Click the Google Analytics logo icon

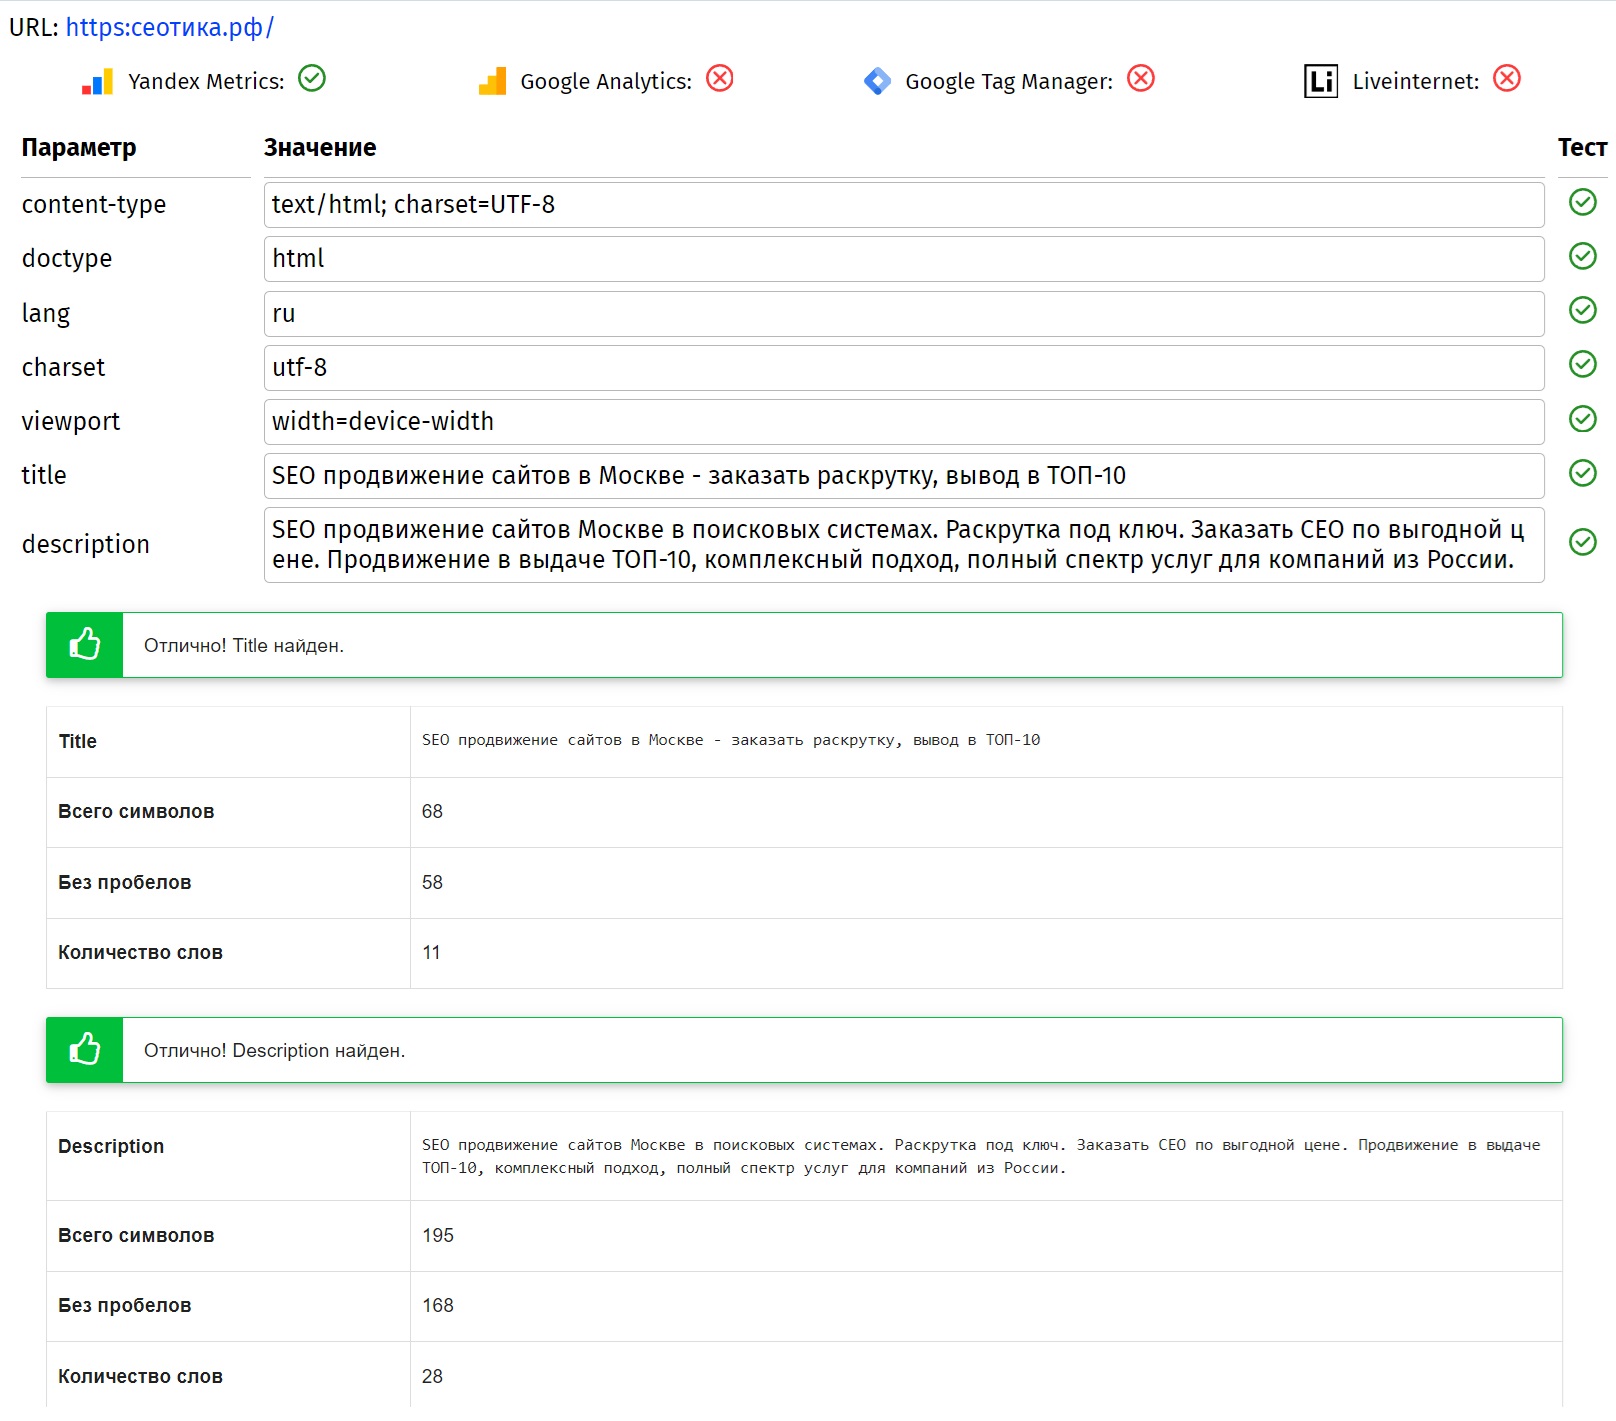coord(492,81)
